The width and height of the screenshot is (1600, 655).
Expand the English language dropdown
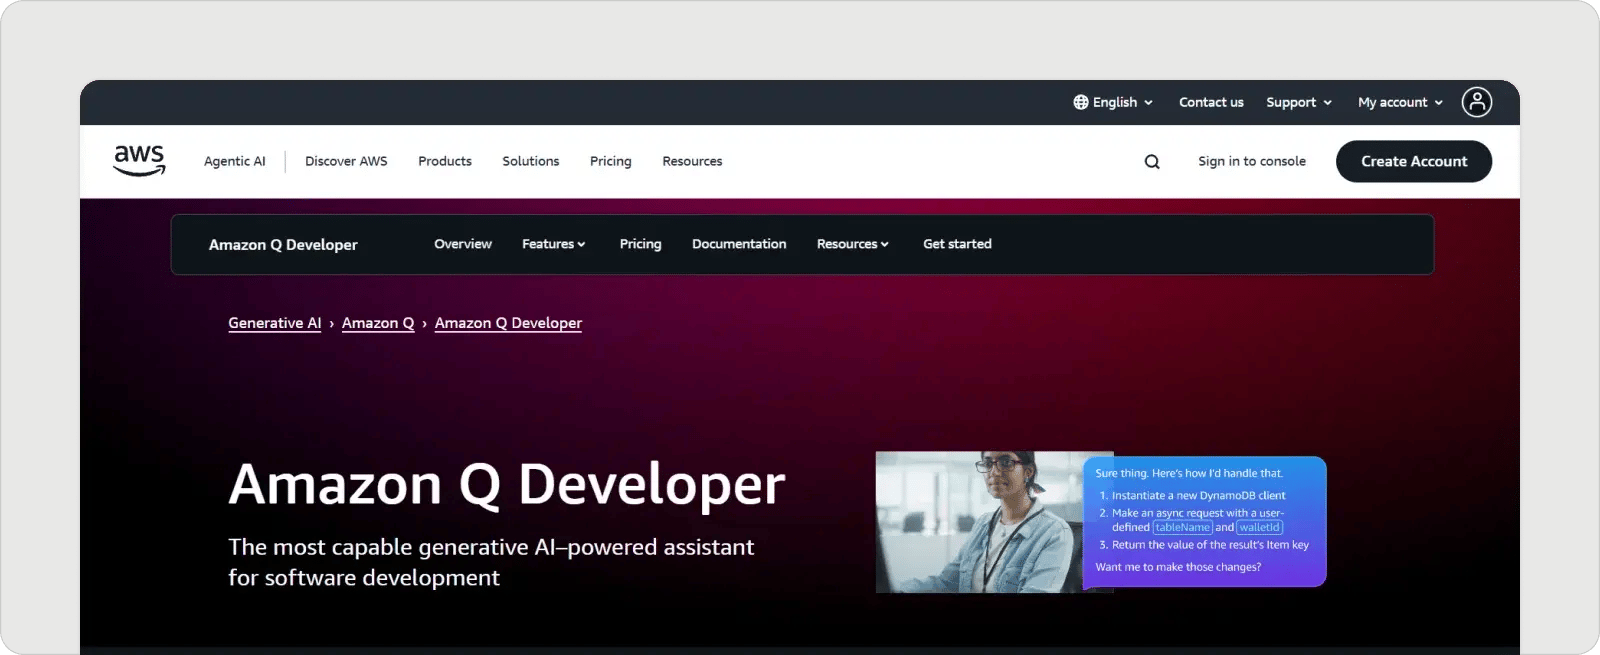point(1113,102)
